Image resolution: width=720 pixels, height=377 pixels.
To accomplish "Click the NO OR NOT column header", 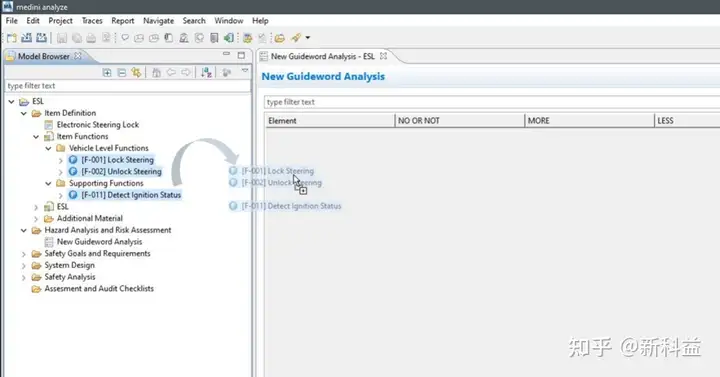I will [x=460, y=121].
